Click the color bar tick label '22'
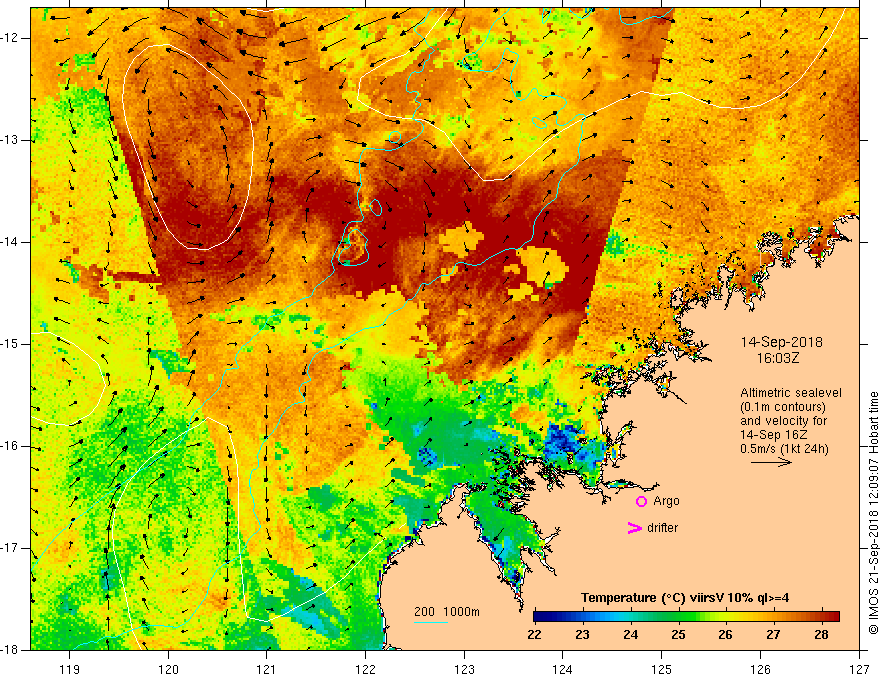The image size is (880, 680). tap(534, 635)
